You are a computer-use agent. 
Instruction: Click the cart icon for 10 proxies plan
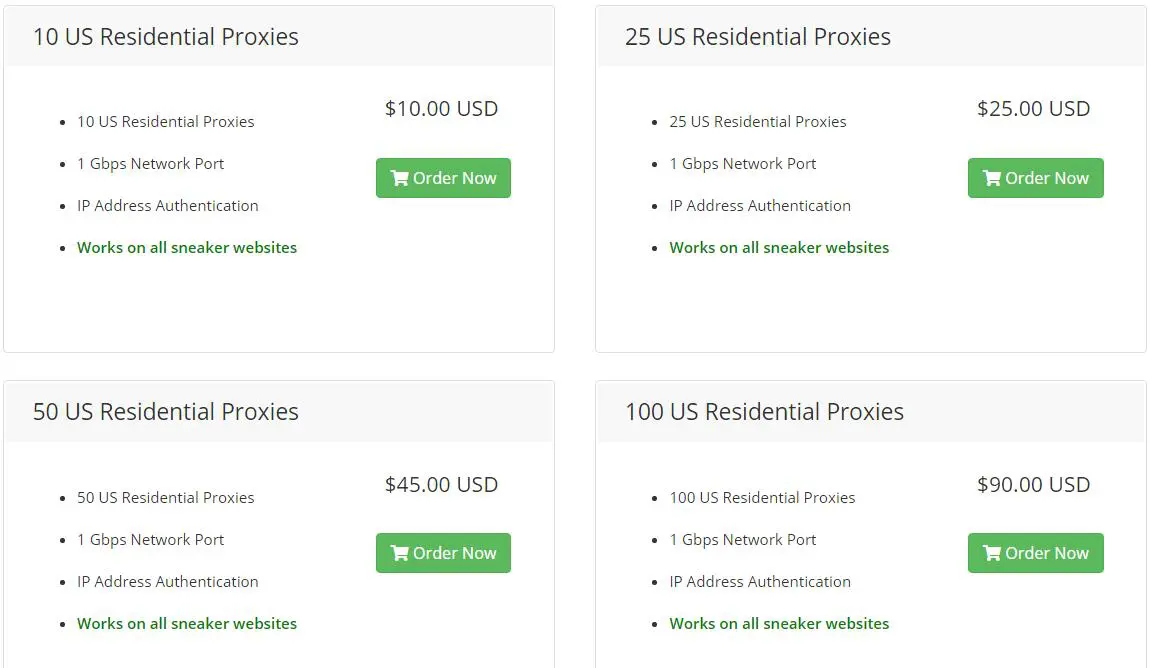point(400,178)
